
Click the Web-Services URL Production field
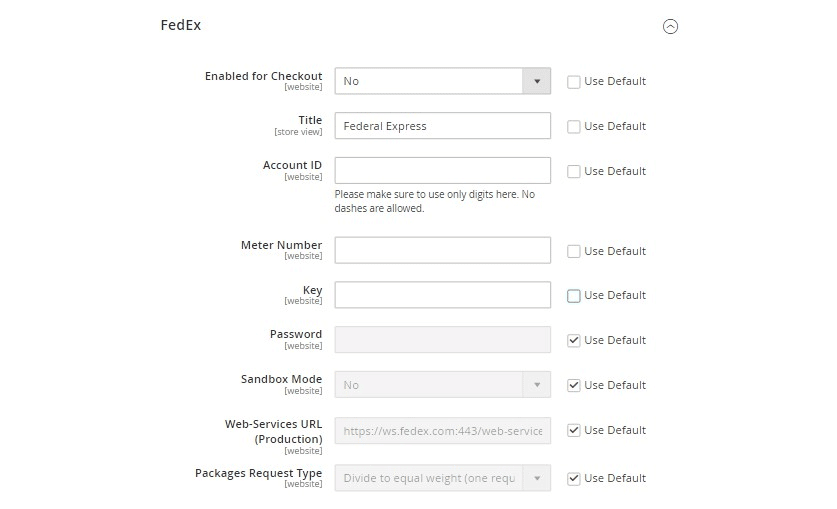(x=443, y=431)
